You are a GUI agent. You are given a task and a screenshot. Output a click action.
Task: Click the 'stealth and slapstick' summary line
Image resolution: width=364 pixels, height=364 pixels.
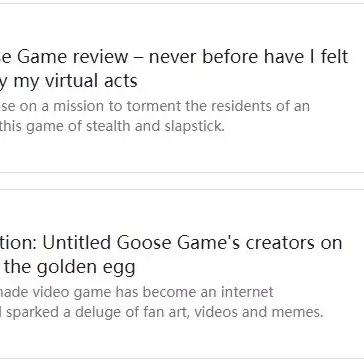coord(112,126)
